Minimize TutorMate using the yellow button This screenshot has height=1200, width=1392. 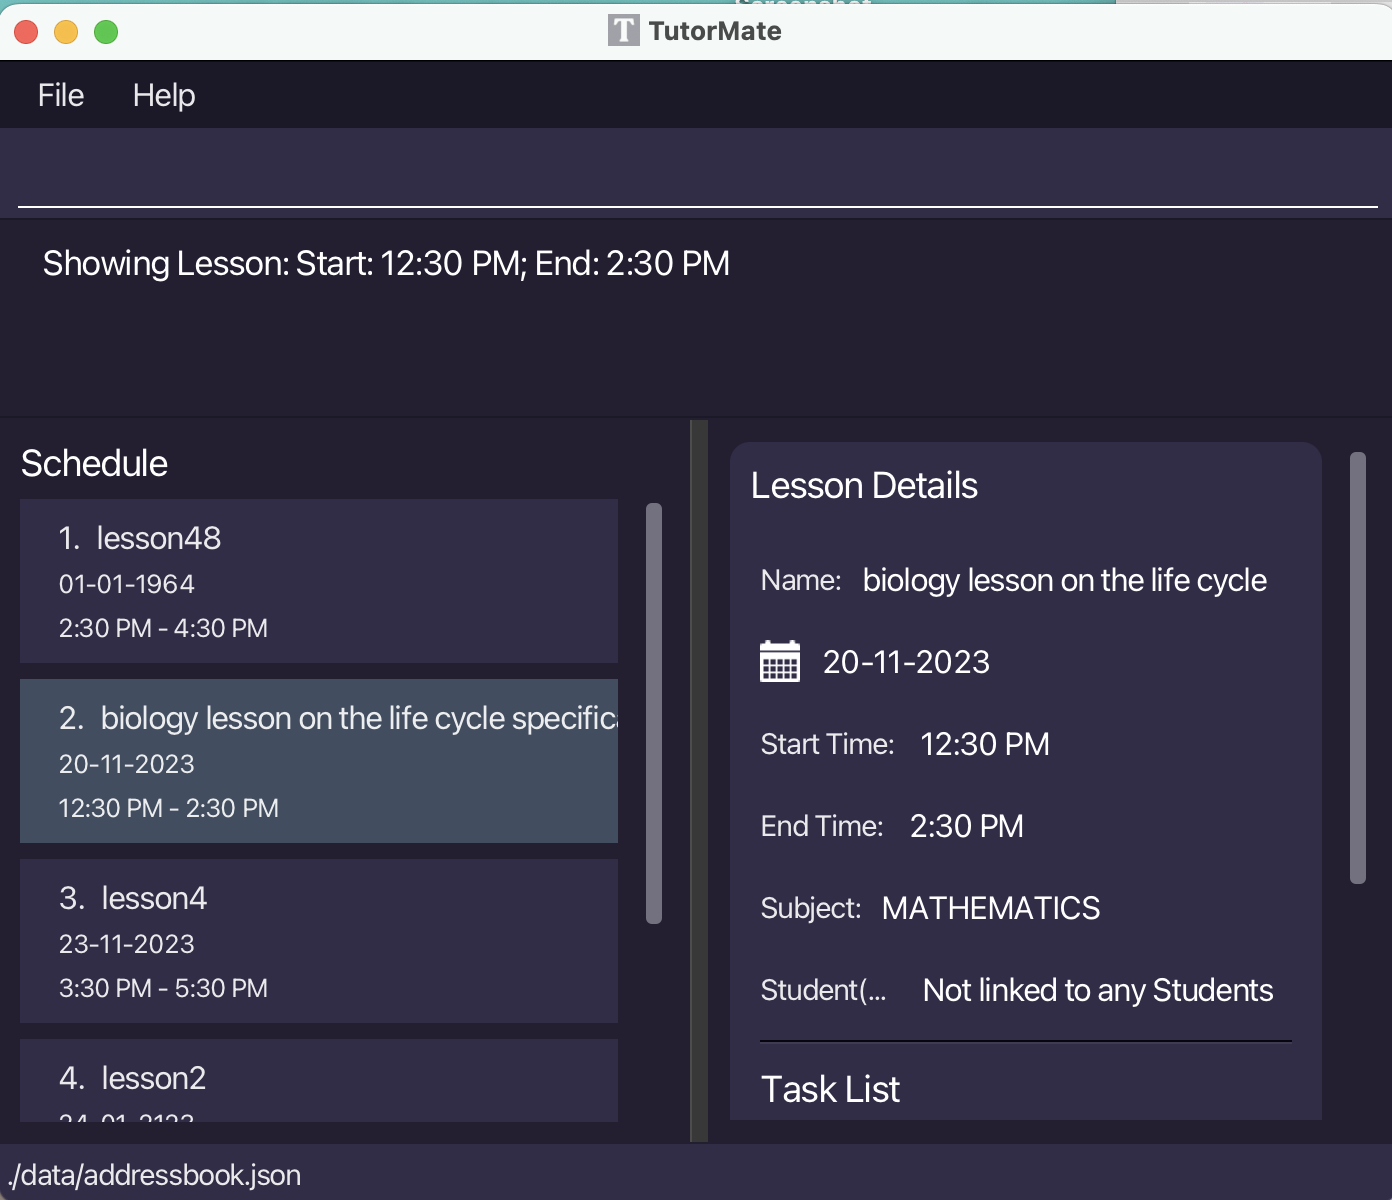point(66,32)
